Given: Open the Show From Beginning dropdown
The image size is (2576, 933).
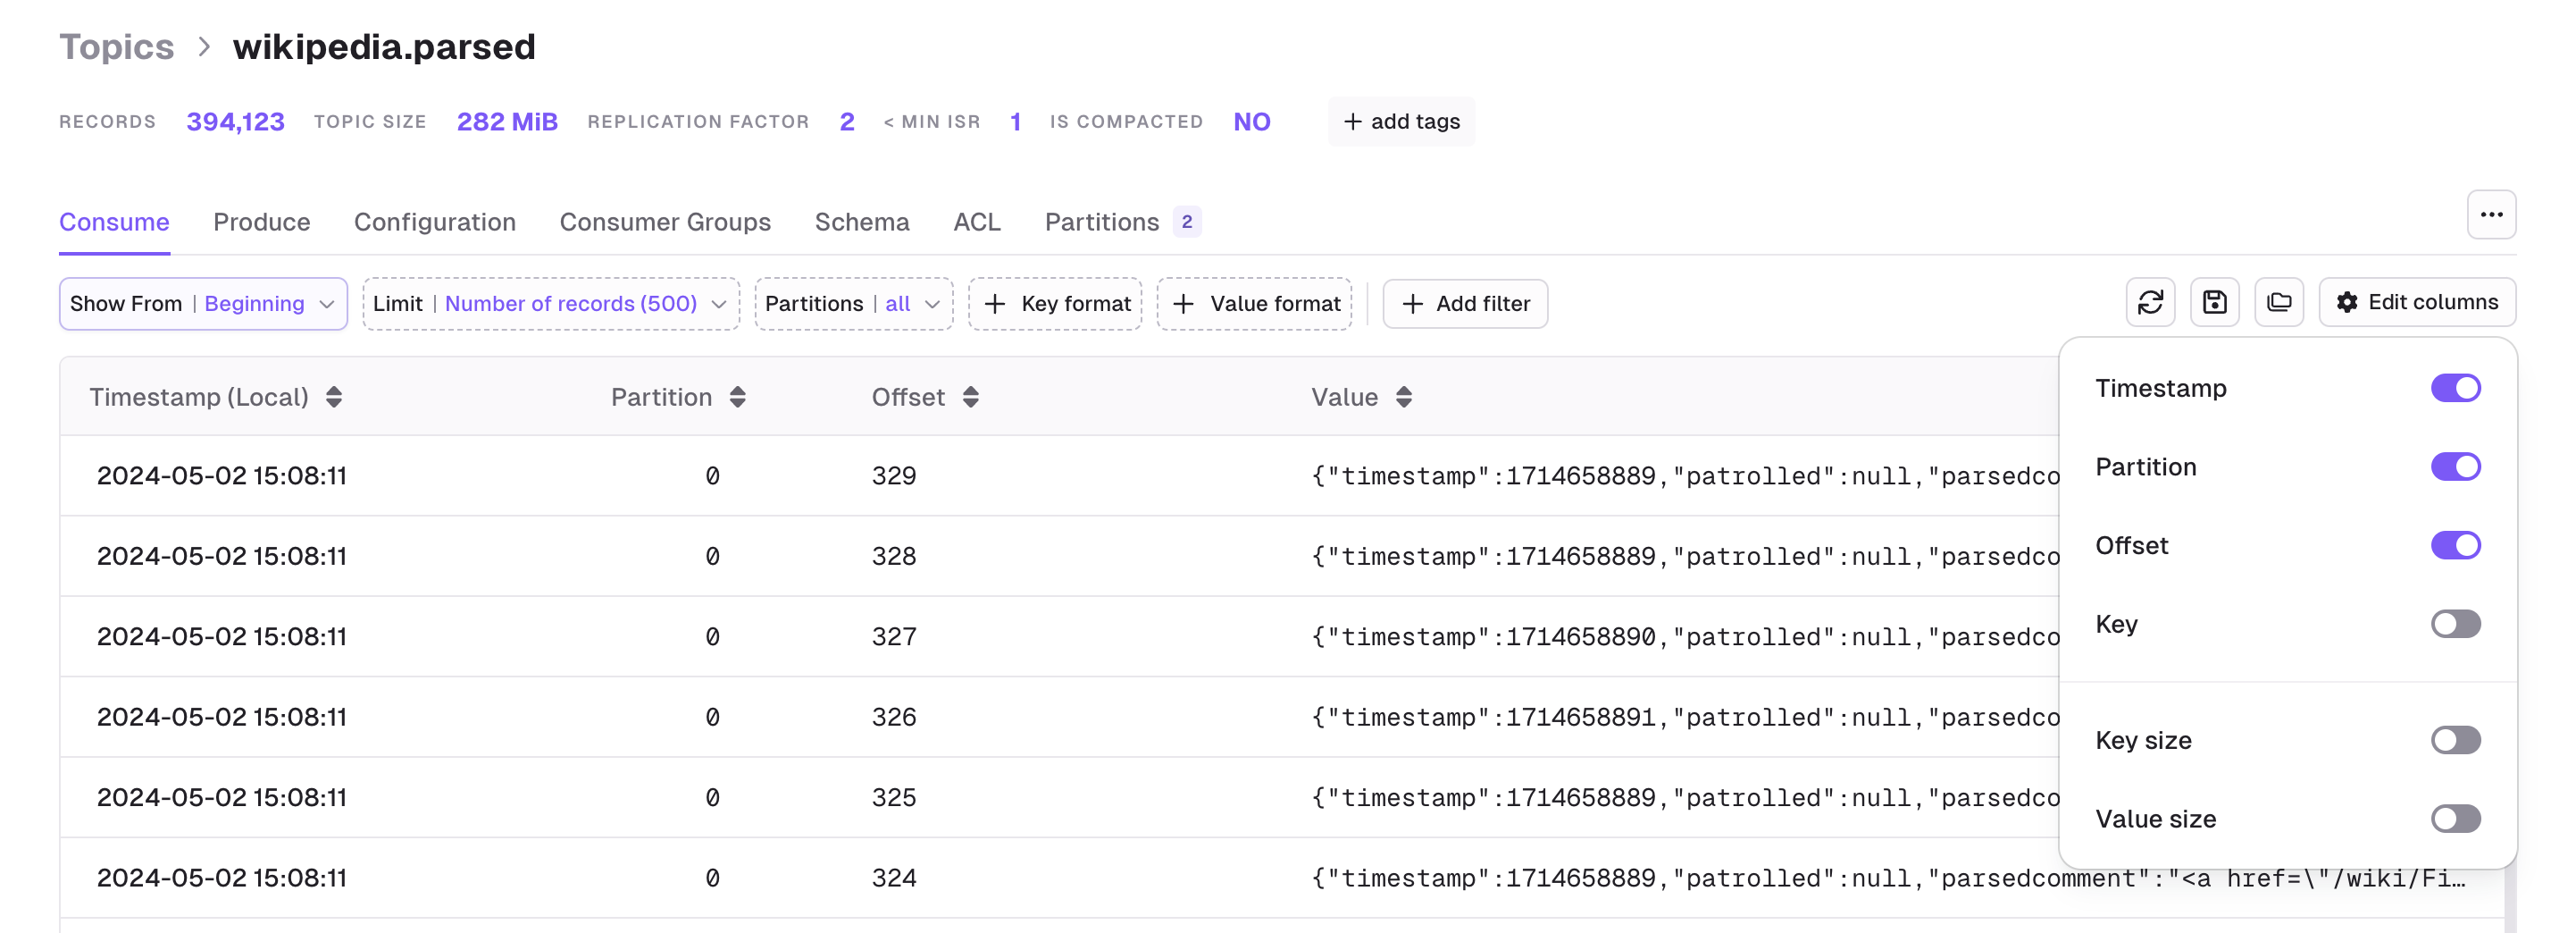Looking at the screenshot, I should pos(203,304).
